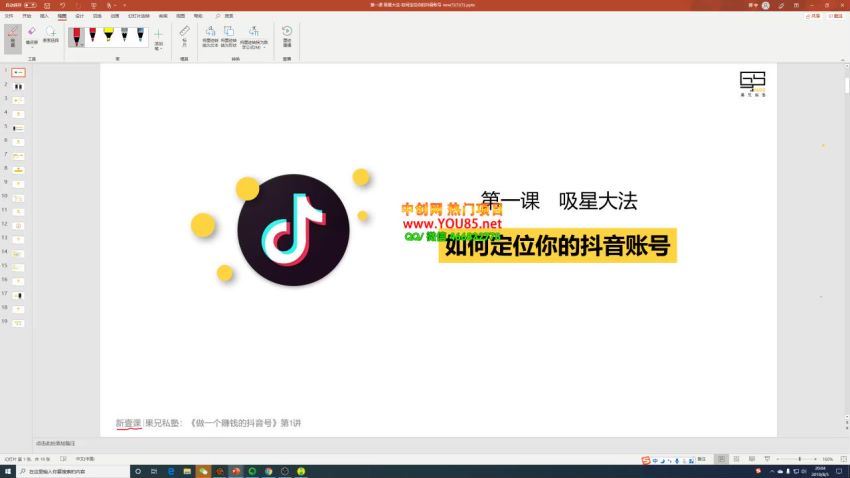850x478 pixels.
Task: Toggle the Ruler stencil
Action: pyautogui.click(x=184, y=36)
